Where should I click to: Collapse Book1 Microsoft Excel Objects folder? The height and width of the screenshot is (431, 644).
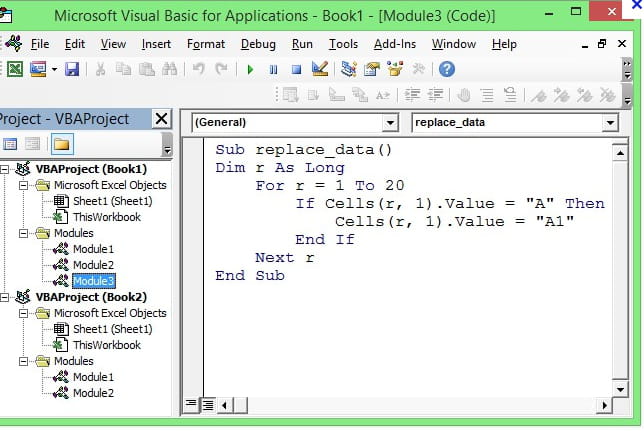[23, 185]
